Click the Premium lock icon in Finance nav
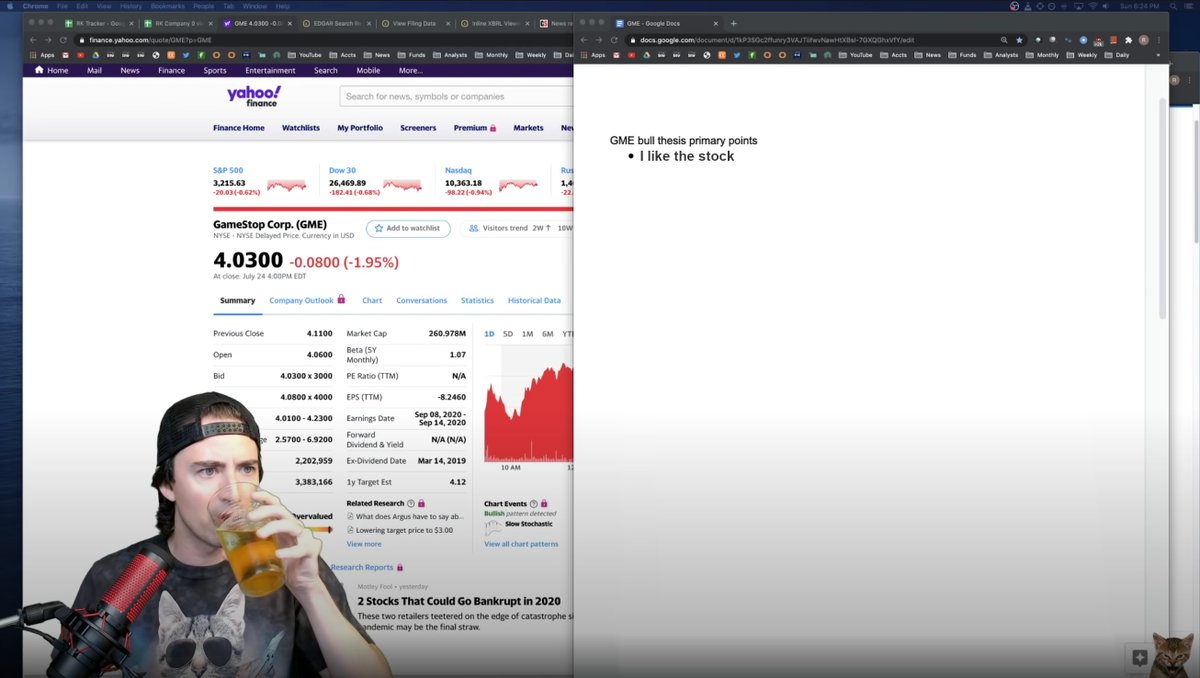 [x=493, y=128]
